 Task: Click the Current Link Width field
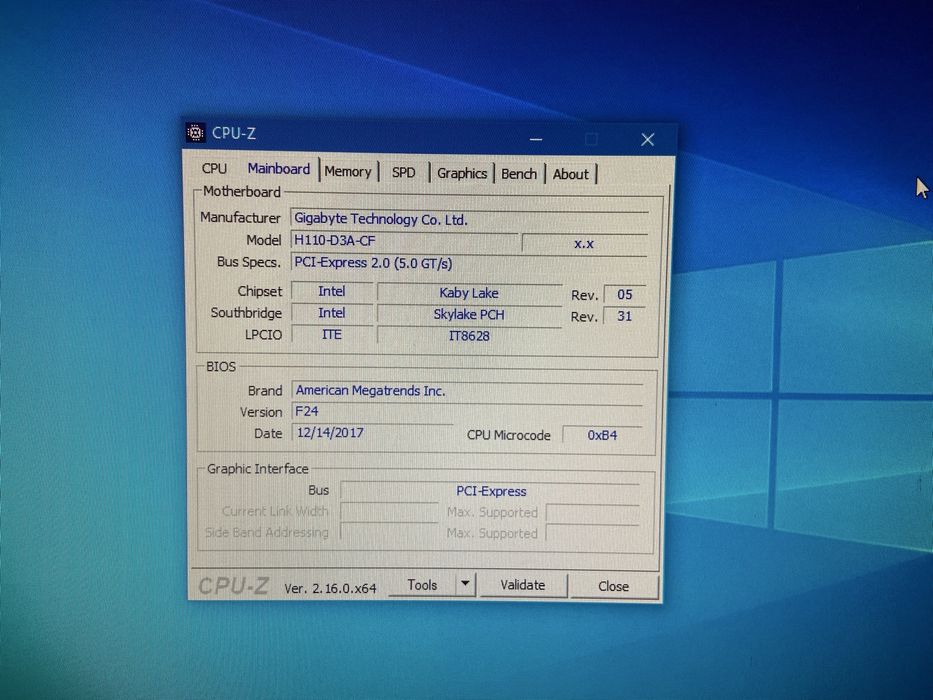(x=390, y=511)
